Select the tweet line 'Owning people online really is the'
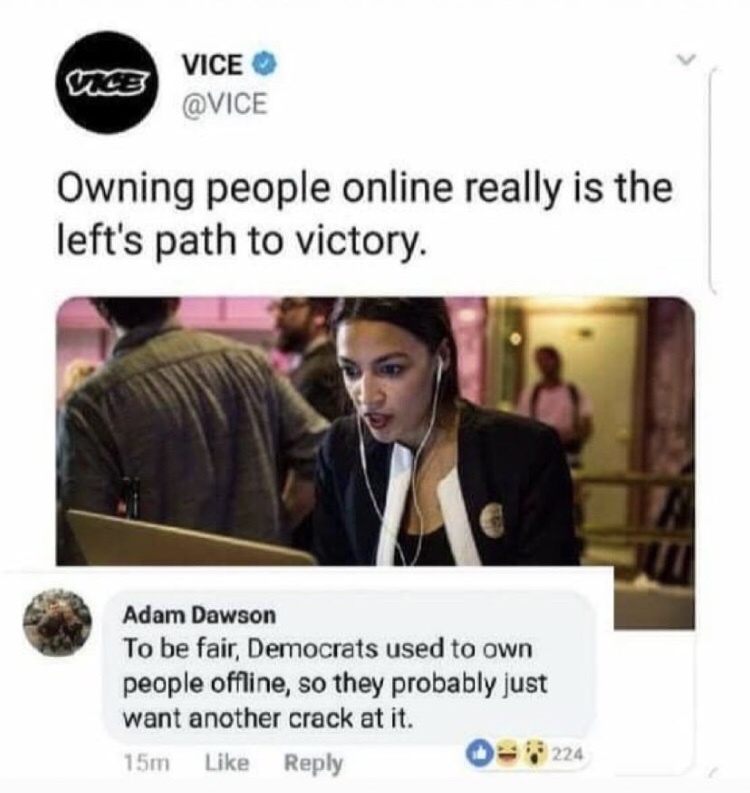This screenshot has width=750, height=793. 365,189
